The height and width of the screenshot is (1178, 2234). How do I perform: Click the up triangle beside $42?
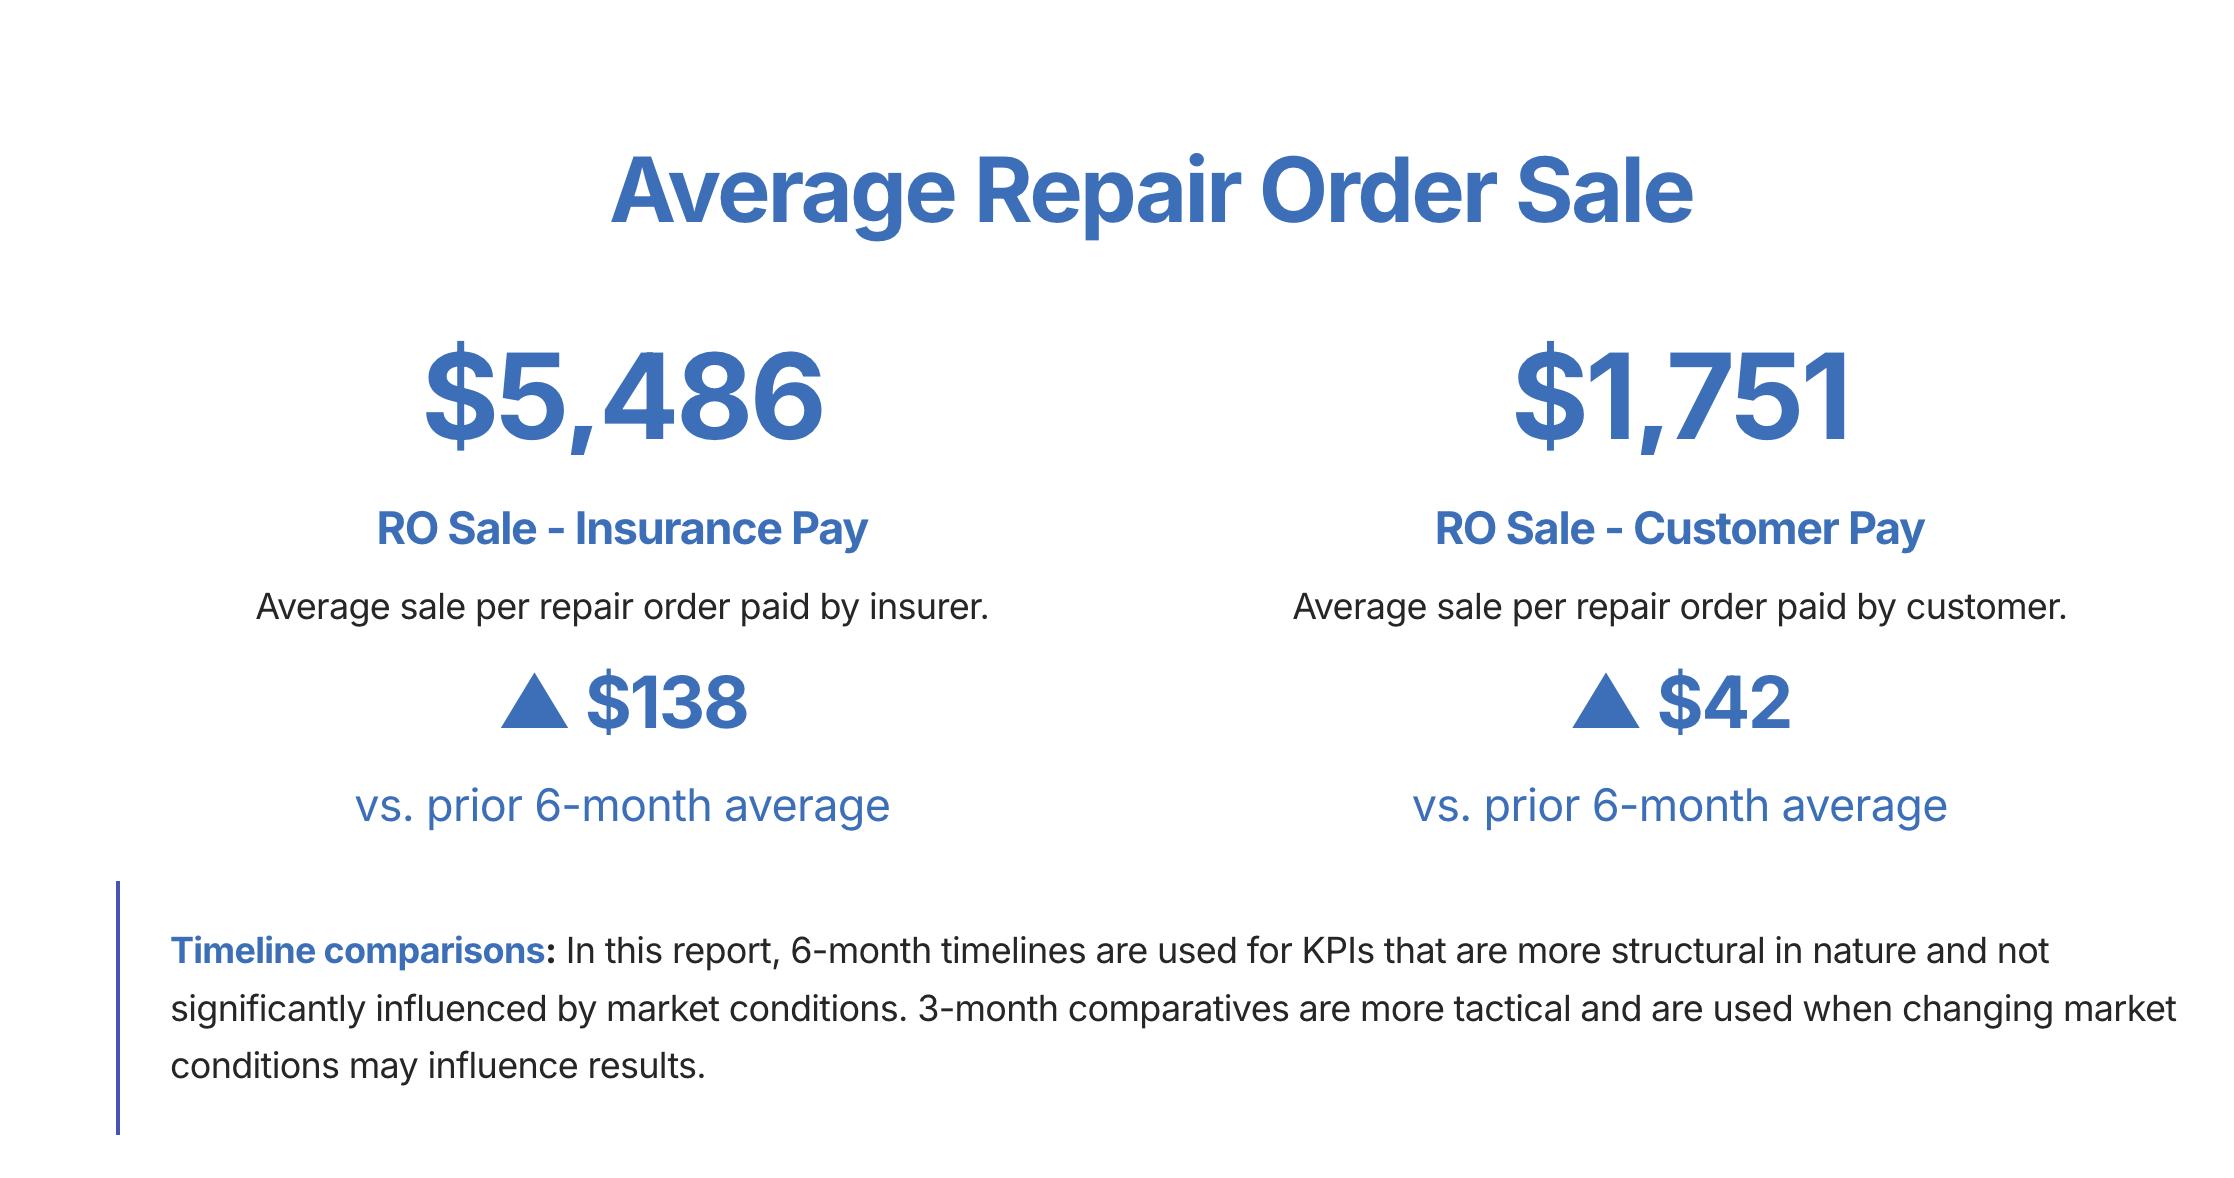(x=1605, y=703)
